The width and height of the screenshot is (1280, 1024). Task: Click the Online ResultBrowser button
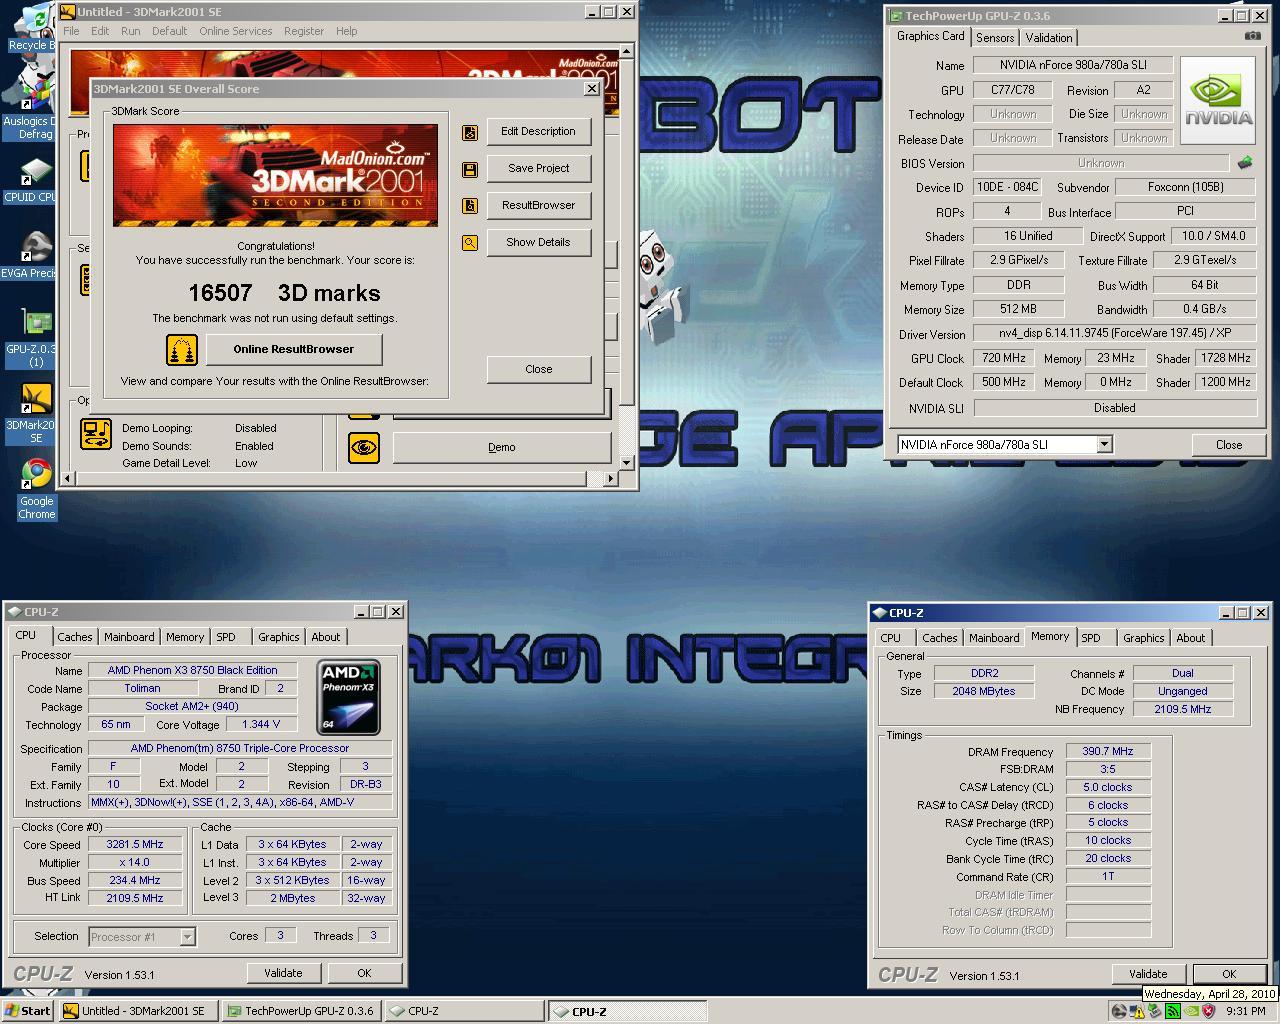294,350
